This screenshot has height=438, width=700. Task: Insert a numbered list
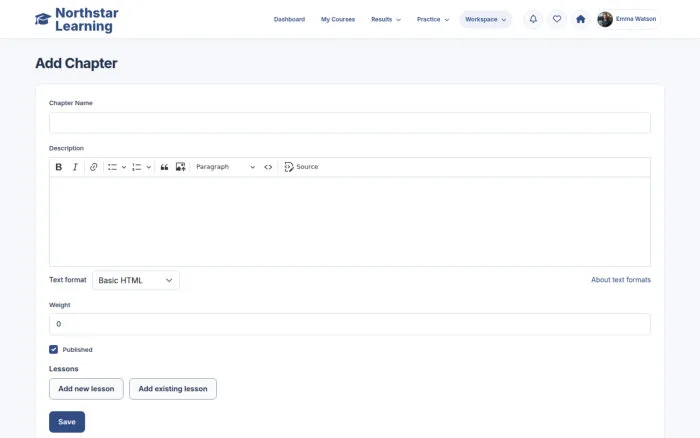(137, 167)
